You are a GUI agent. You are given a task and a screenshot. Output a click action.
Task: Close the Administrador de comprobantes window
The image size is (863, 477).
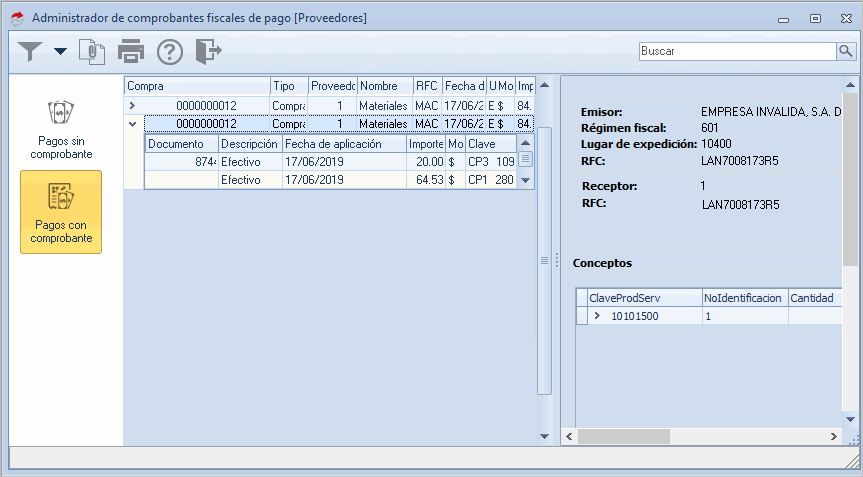point(846,19)
